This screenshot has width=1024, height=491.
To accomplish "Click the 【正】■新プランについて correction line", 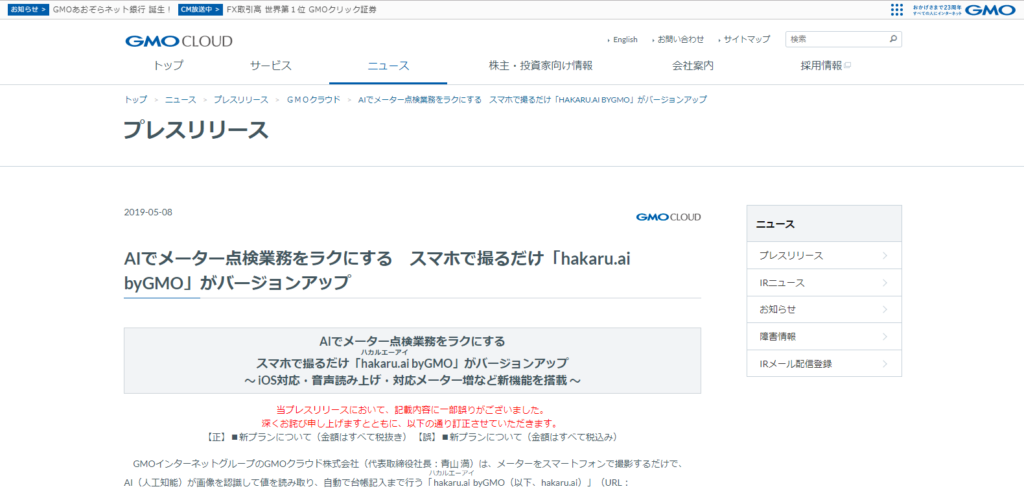I will point(412,436).
